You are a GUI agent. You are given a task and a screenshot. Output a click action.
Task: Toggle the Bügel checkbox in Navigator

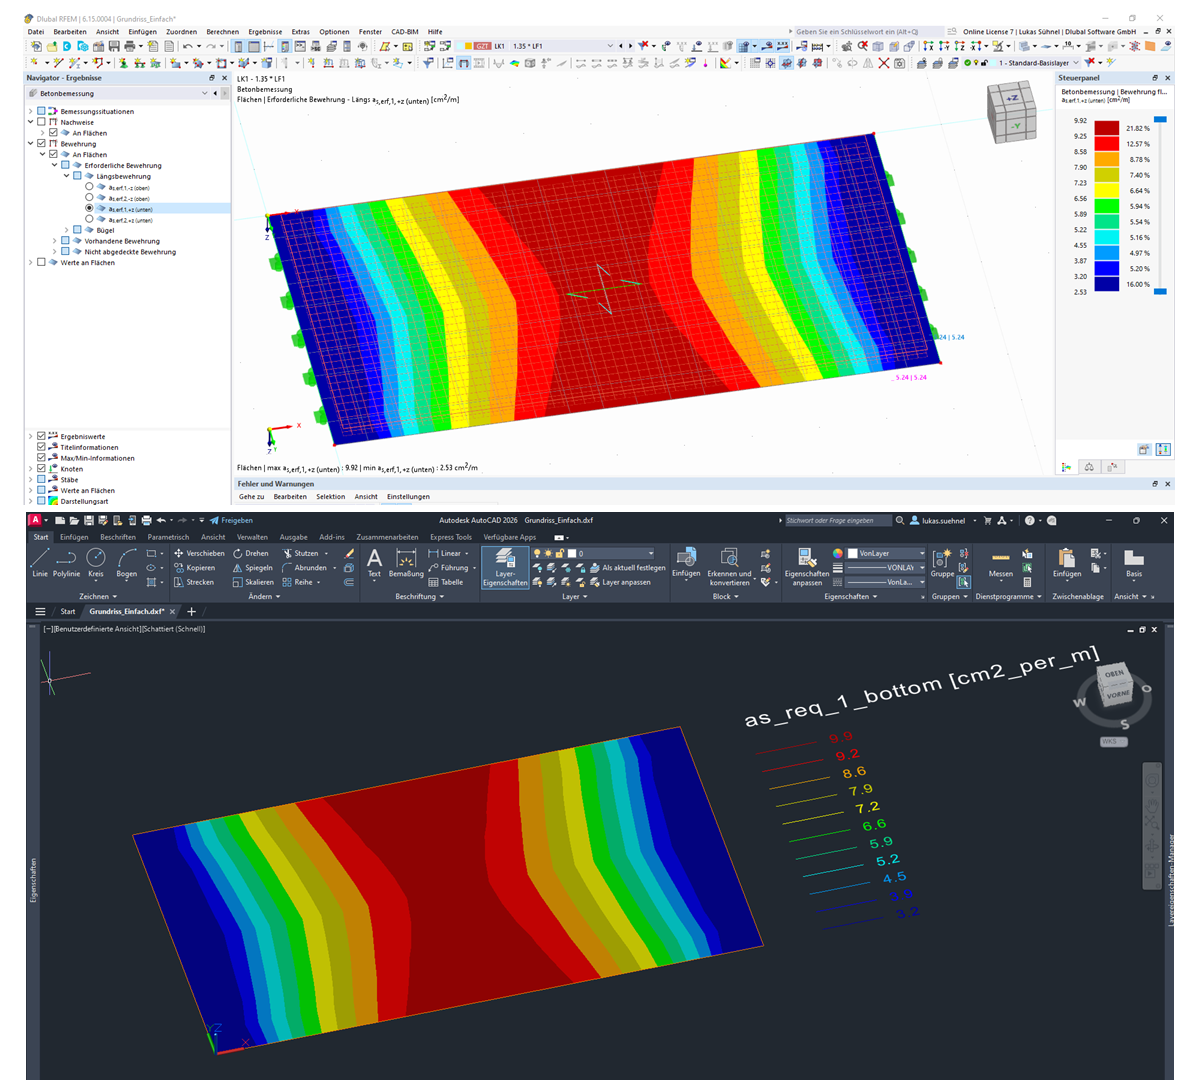click(x=77, y=230)
